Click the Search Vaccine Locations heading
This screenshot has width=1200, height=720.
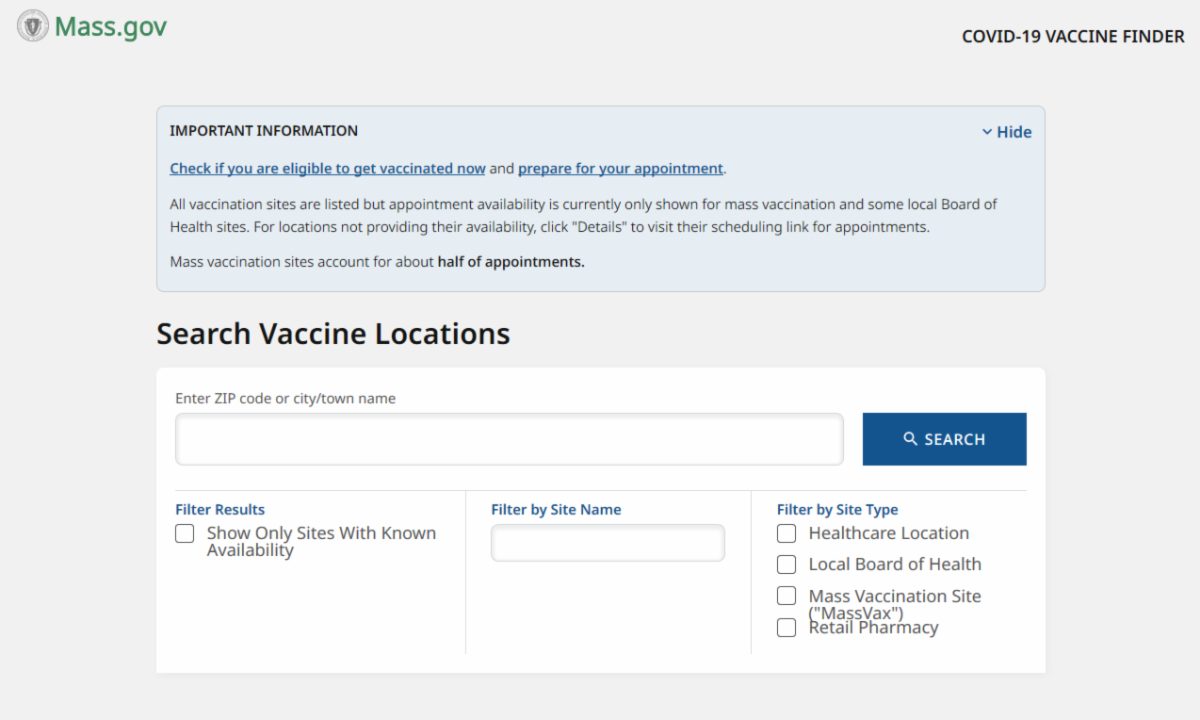[x=333, y=334]
